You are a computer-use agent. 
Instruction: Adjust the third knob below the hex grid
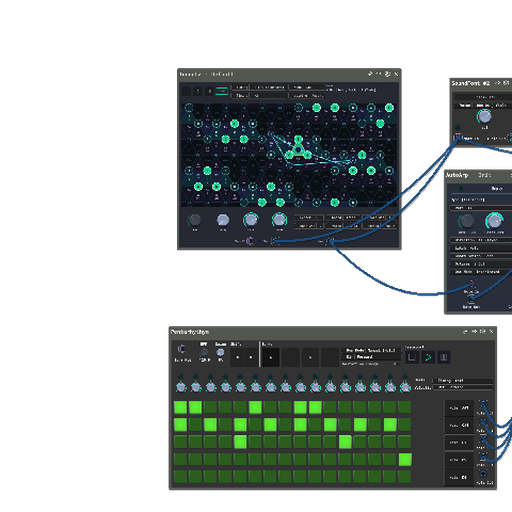click(x=251, y=220)
